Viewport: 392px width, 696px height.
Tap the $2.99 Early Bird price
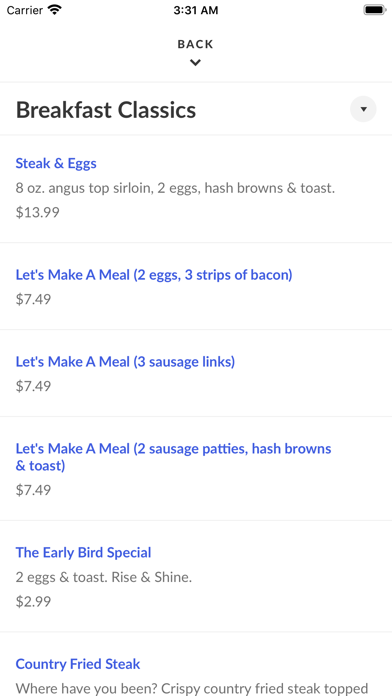tap(33, 601)
